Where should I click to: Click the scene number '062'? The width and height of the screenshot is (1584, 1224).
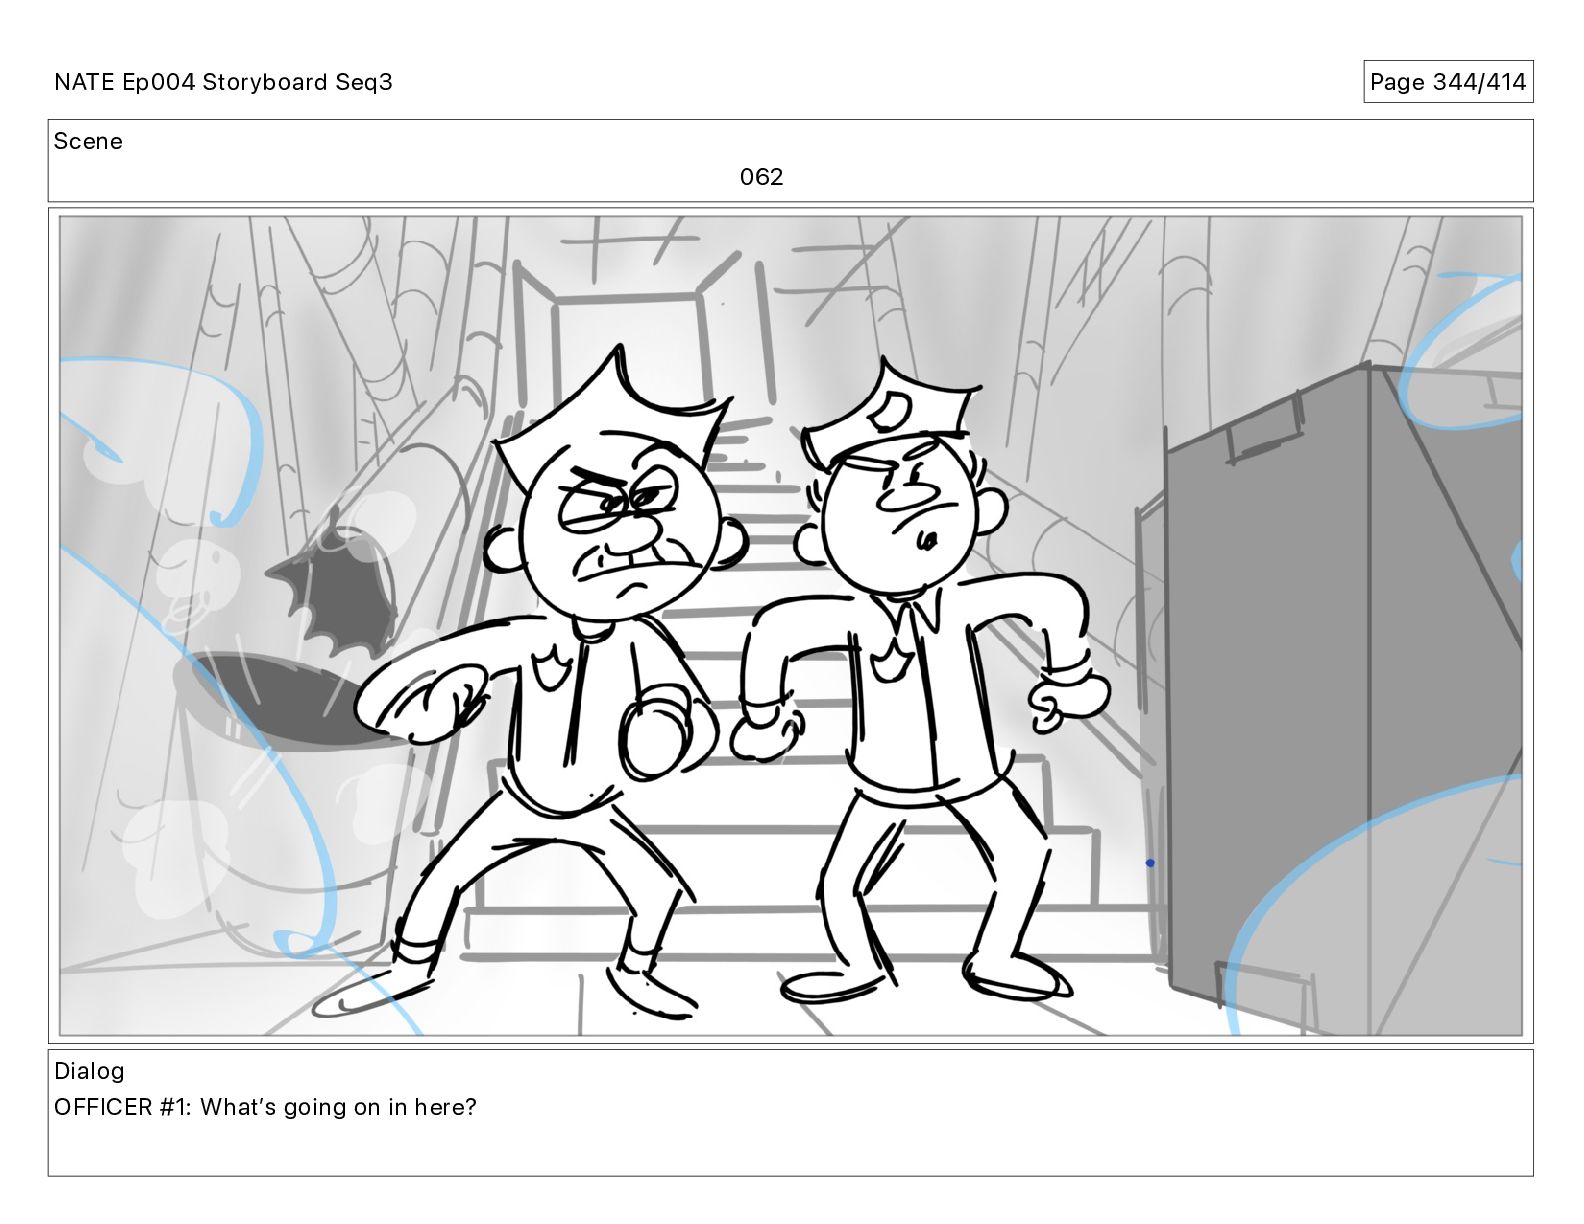(761, 177)
